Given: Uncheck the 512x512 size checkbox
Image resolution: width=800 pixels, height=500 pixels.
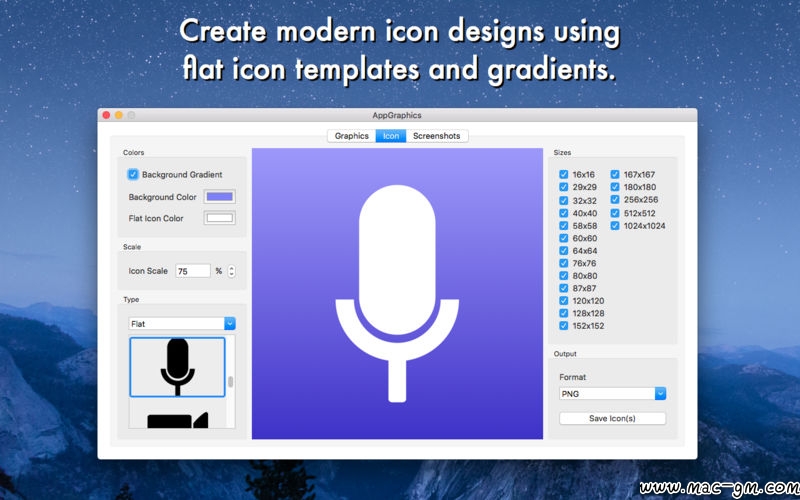Looking at the screenshot, I should point(615,213).
